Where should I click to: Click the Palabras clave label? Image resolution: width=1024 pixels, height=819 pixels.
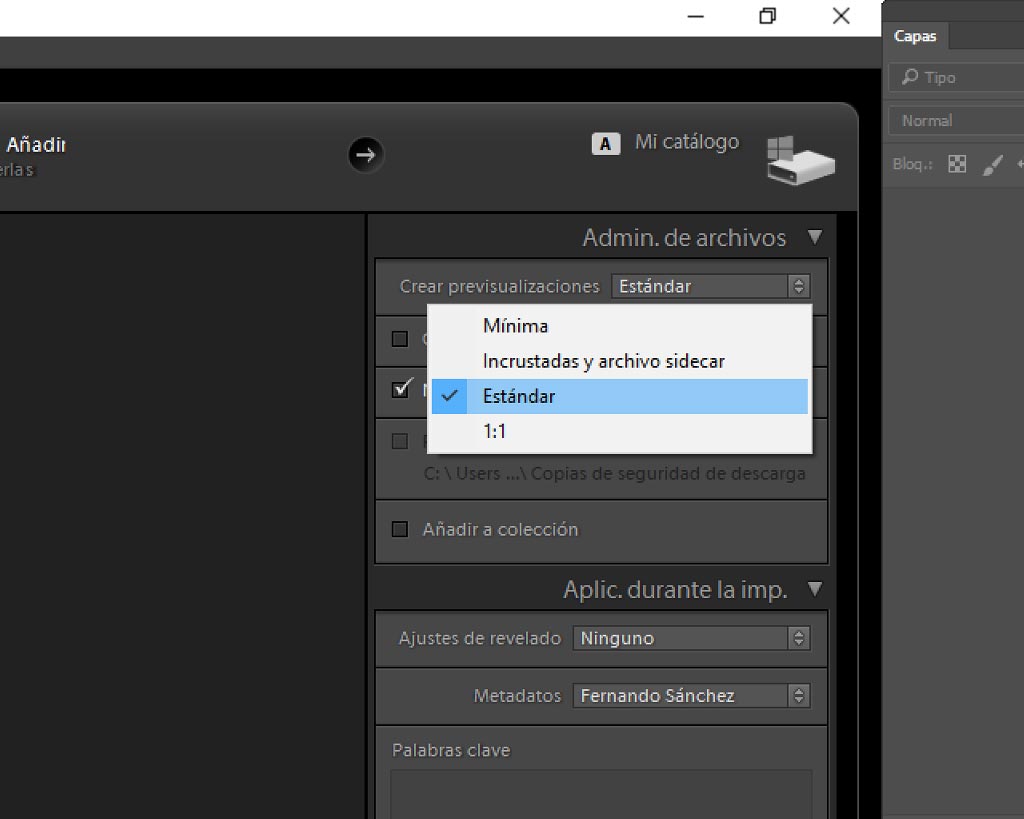[451, 750]
